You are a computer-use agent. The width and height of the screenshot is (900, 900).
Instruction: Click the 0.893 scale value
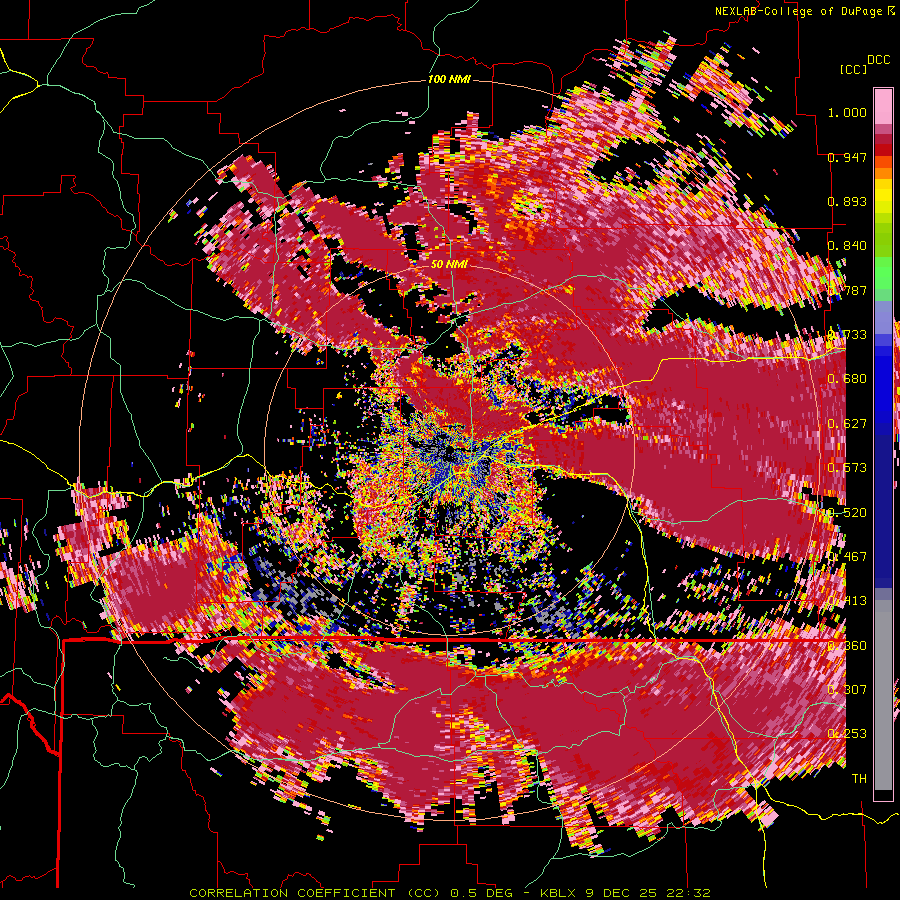tap(847, 201)
